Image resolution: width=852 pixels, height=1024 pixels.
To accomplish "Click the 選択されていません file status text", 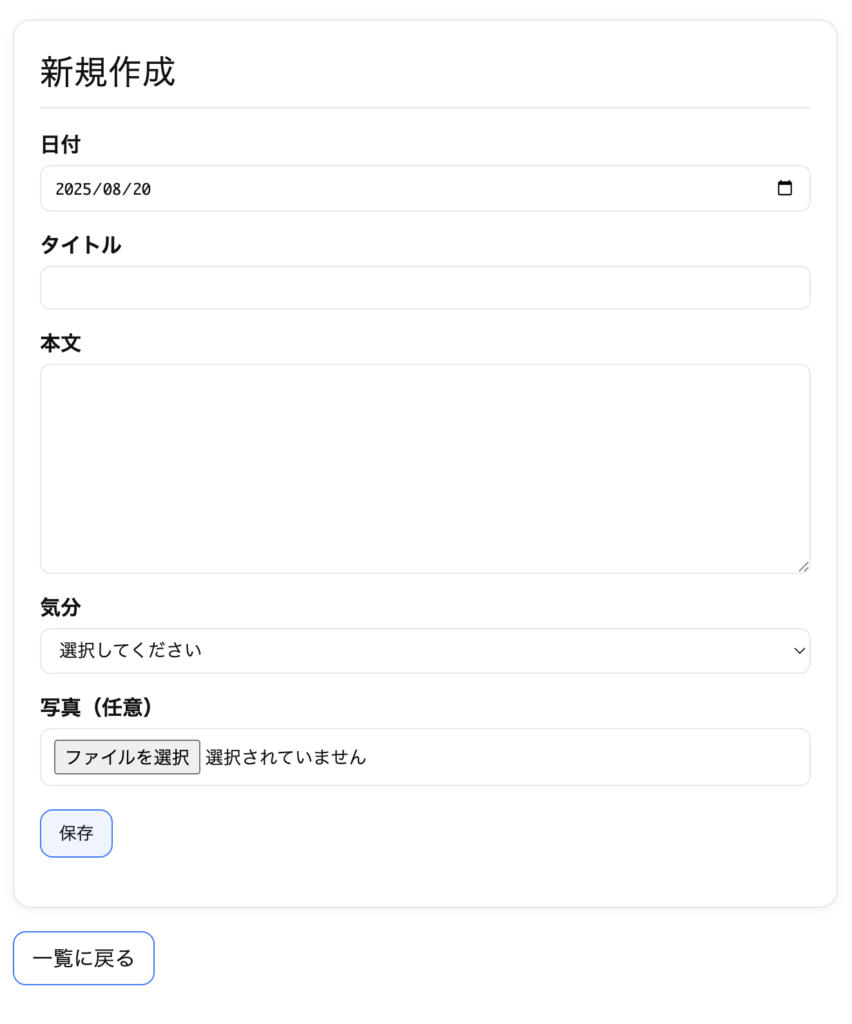I will pos(285,757).
